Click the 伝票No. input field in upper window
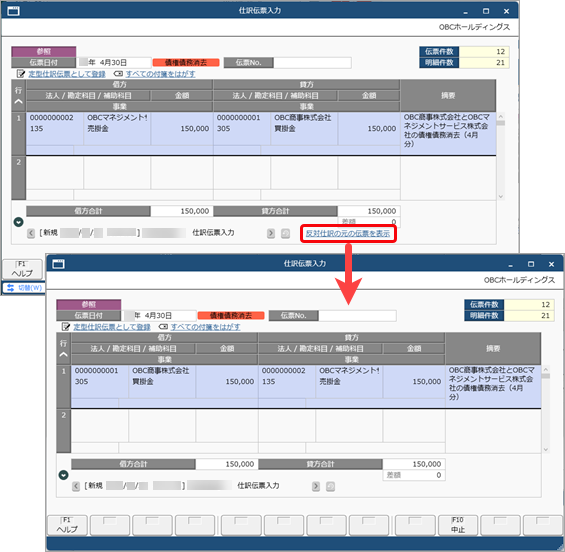Viewport: 565px width, 552px height. [312, 63]
